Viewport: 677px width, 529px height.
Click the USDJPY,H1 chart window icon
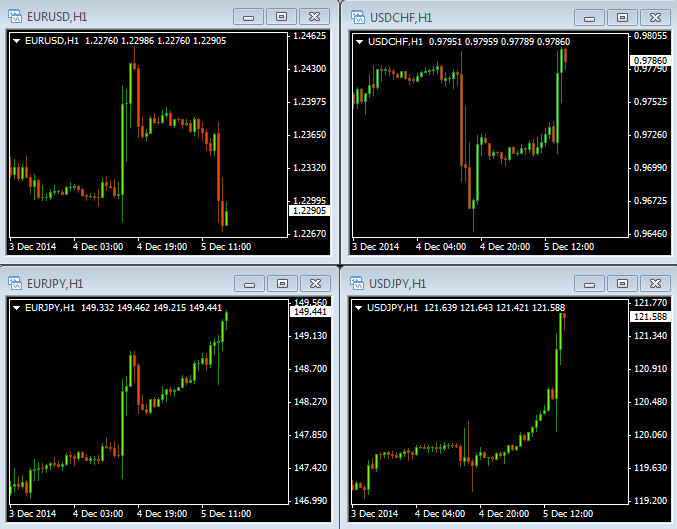(x=357, y=283)
